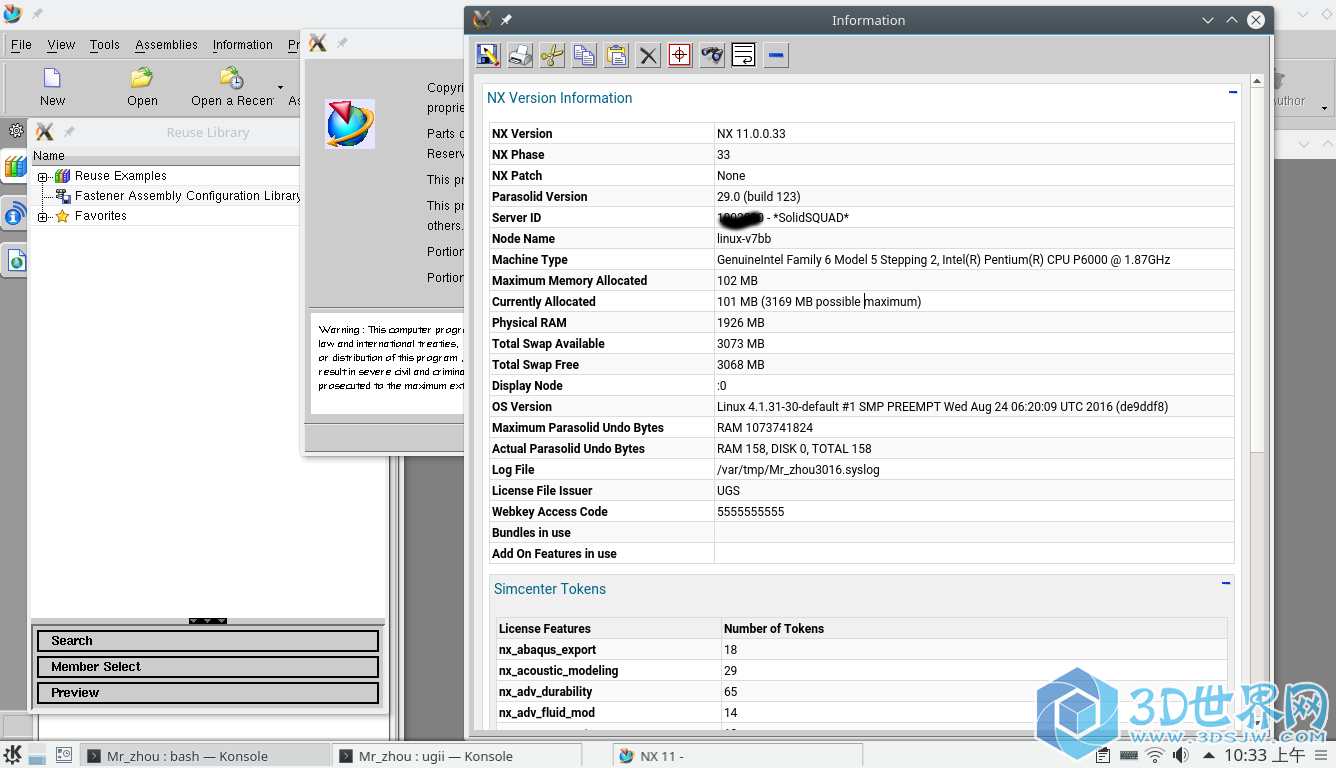Screen dimensions: 1336x768
Task: Open the clipboard tray icon
Action: pos(1103,756)
